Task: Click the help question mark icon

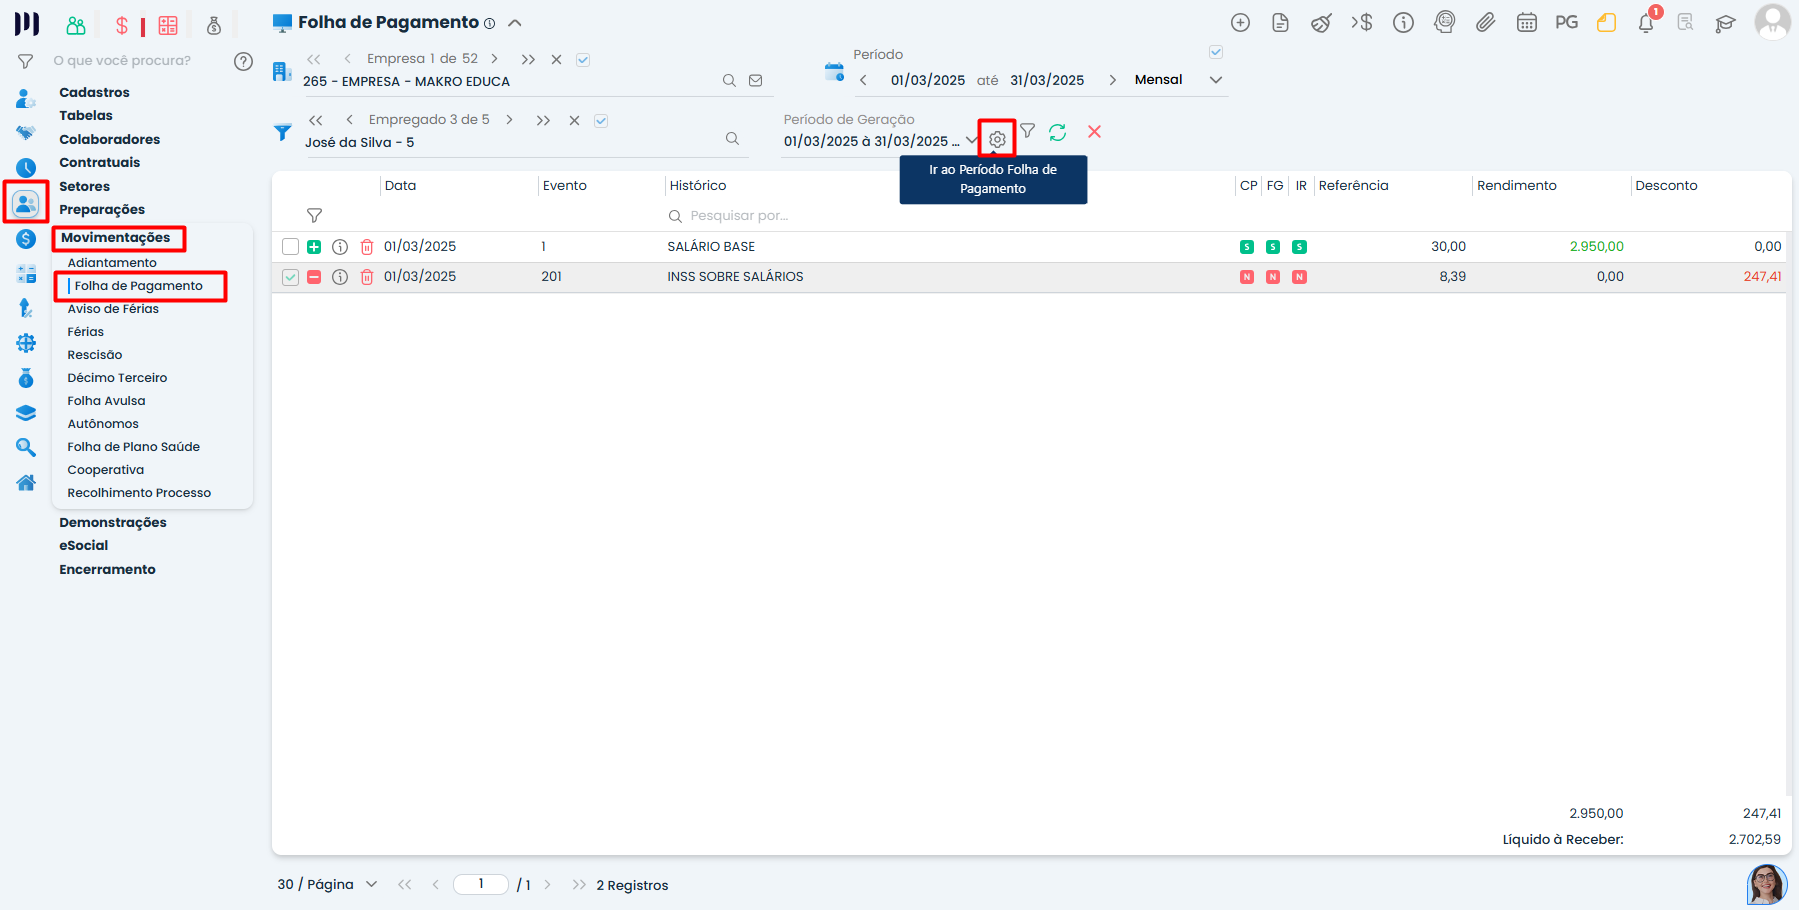Action: point(243,61)
